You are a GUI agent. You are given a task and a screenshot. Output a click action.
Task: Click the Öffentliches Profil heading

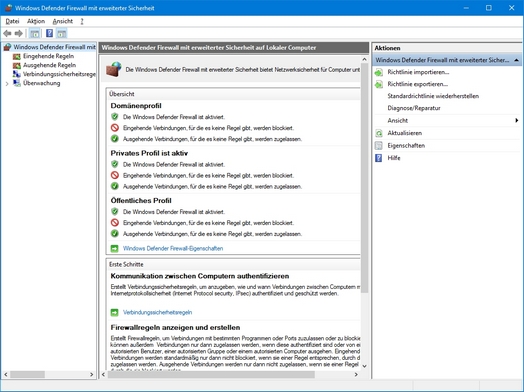tap(141, 201)
